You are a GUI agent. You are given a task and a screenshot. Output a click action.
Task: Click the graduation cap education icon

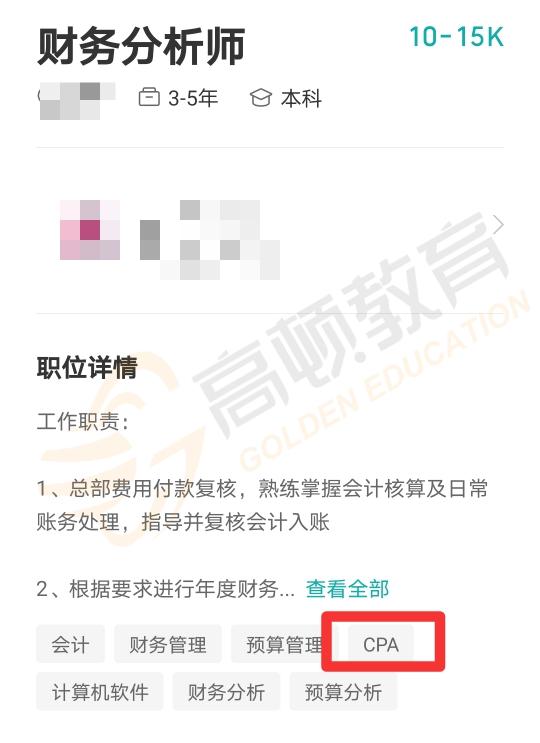[261, 98]
